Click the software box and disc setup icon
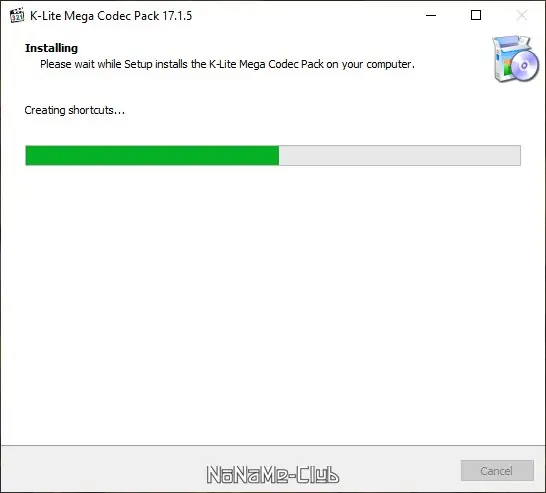Image resolution: width=546 pixels, height=493 pixels. [515, 58]
